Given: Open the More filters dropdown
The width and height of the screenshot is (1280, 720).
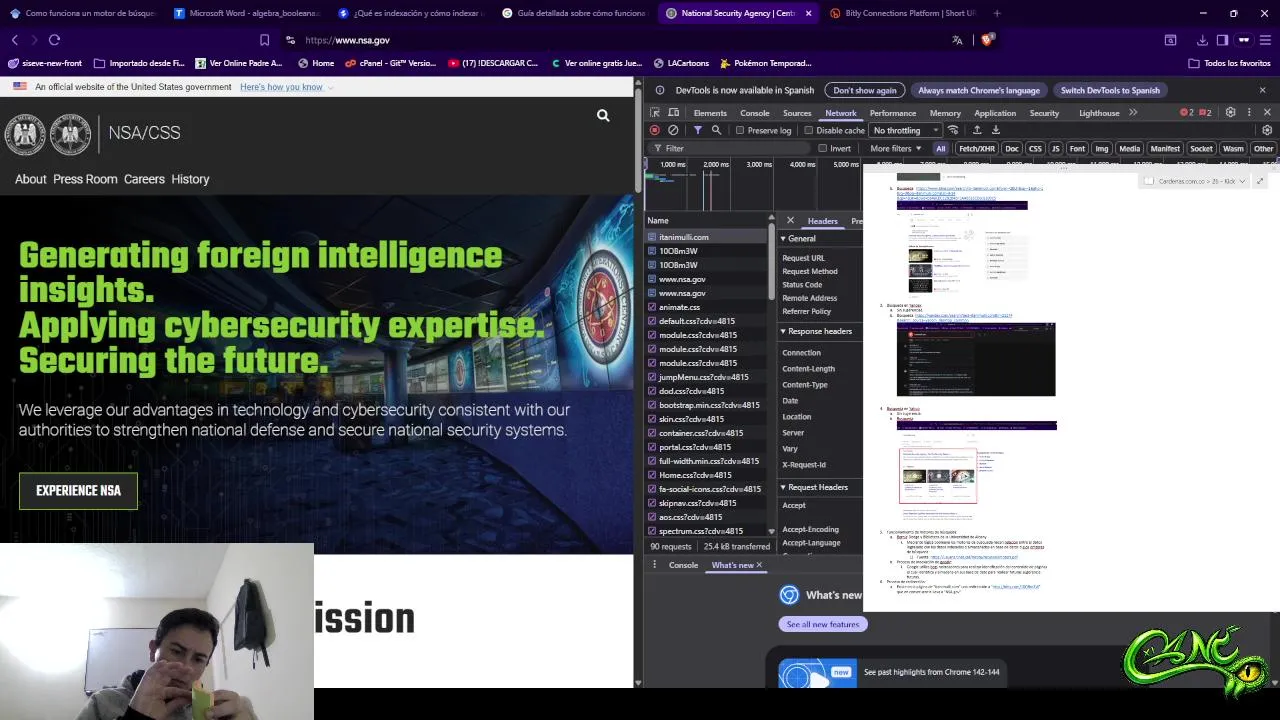Looking at the screenshot, I should pos(895,148).
